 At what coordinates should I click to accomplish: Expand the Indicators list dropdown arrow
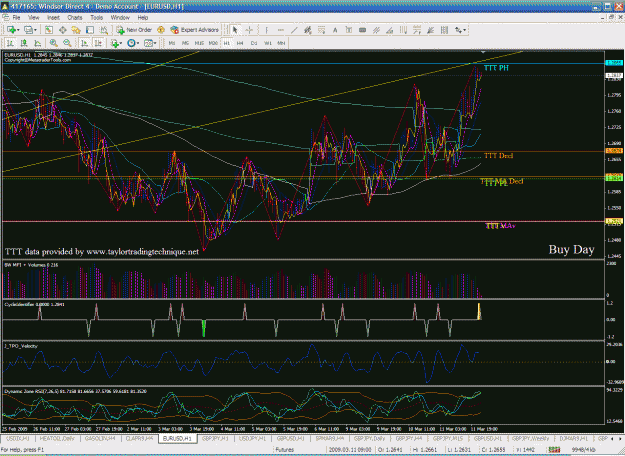click(121, 43)
